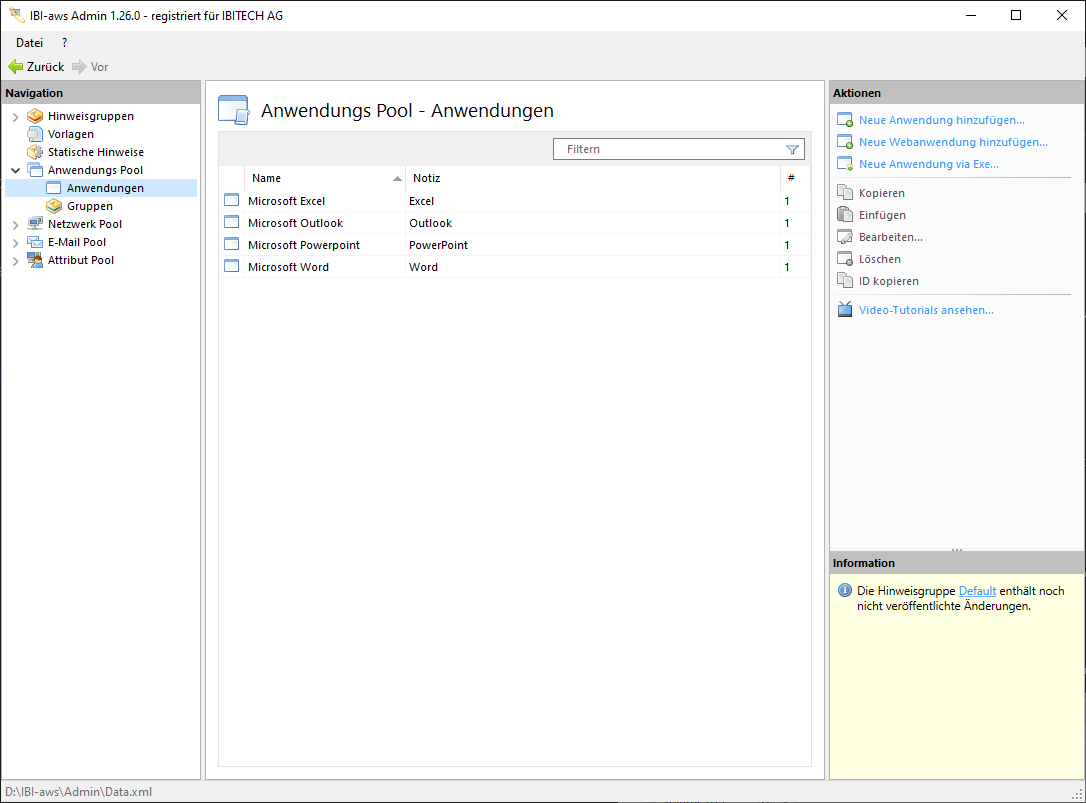Expand the Netzwerk Pool tree node

15,225
